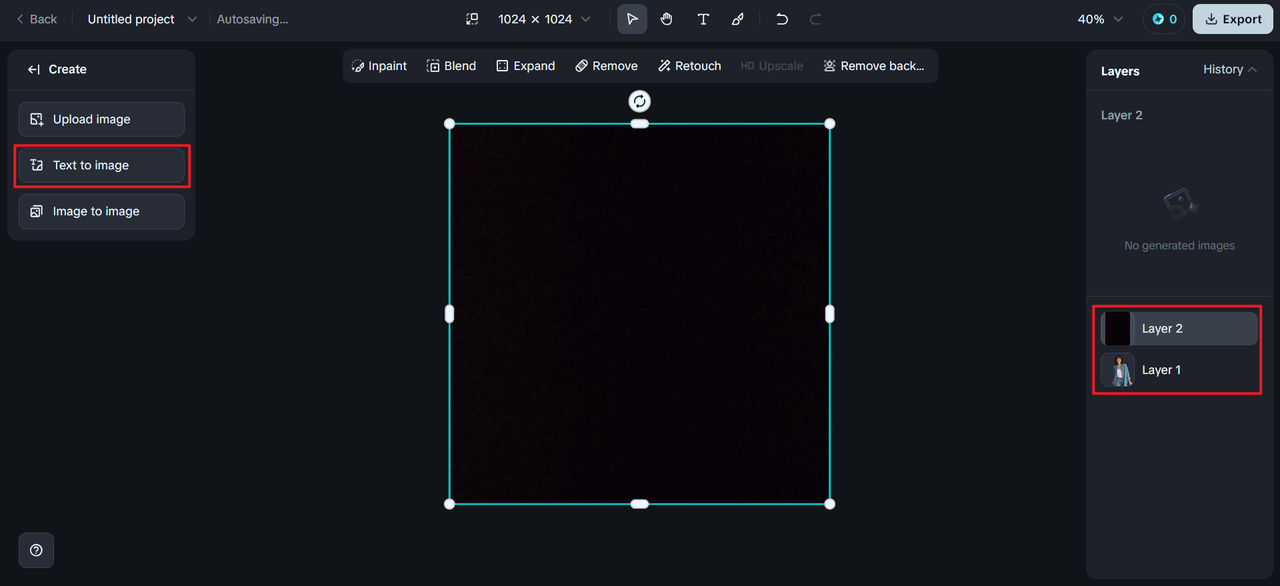
Task: Click the Layer 2 heading in right panel
Action: 1121,115
